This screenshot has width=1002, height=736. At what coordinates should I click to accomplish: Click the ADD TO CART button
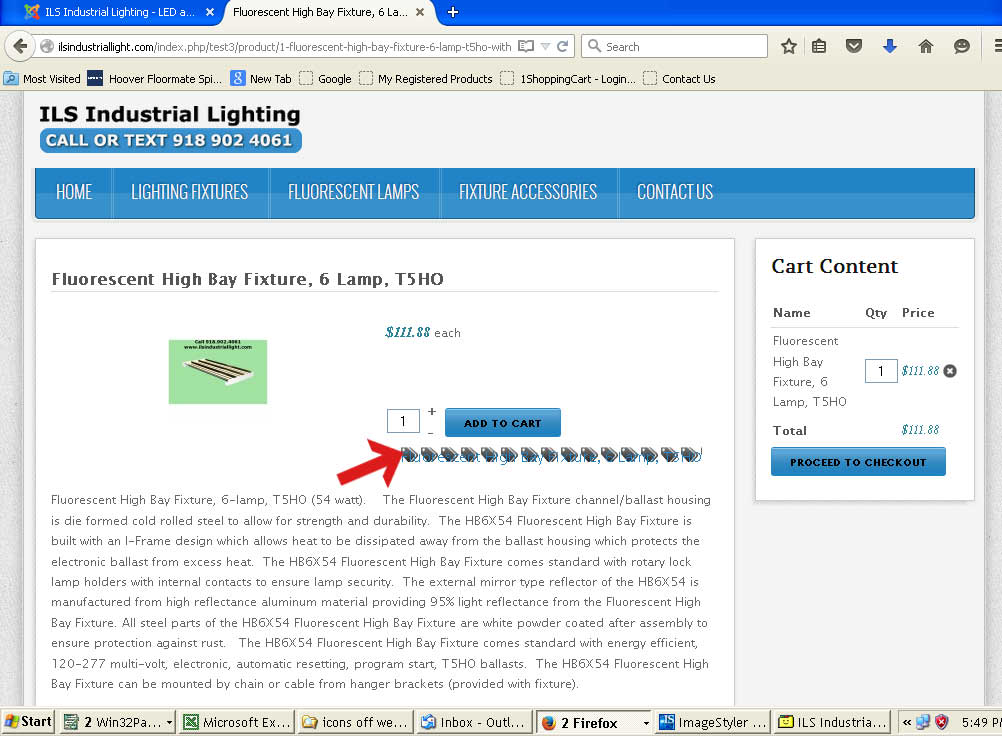[502, 422]
